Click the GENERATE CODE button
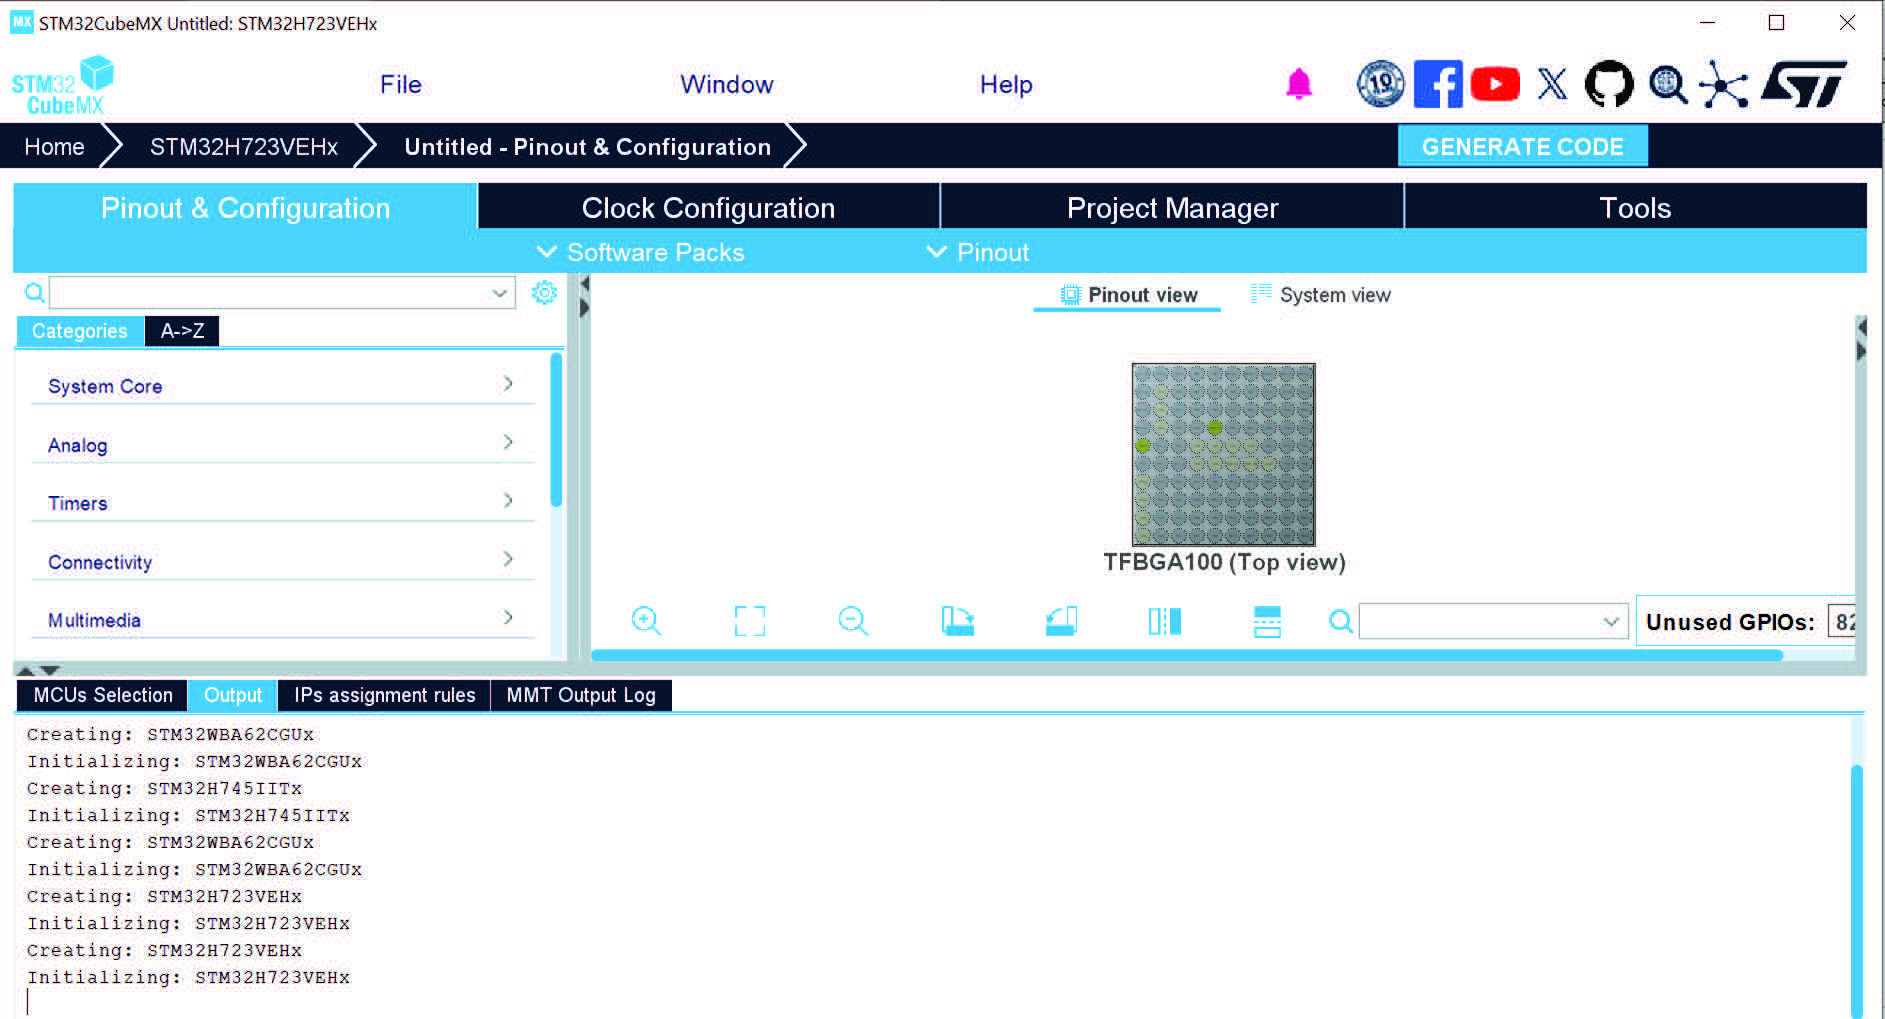Screen dimensions: 1885x1019 1522,147
